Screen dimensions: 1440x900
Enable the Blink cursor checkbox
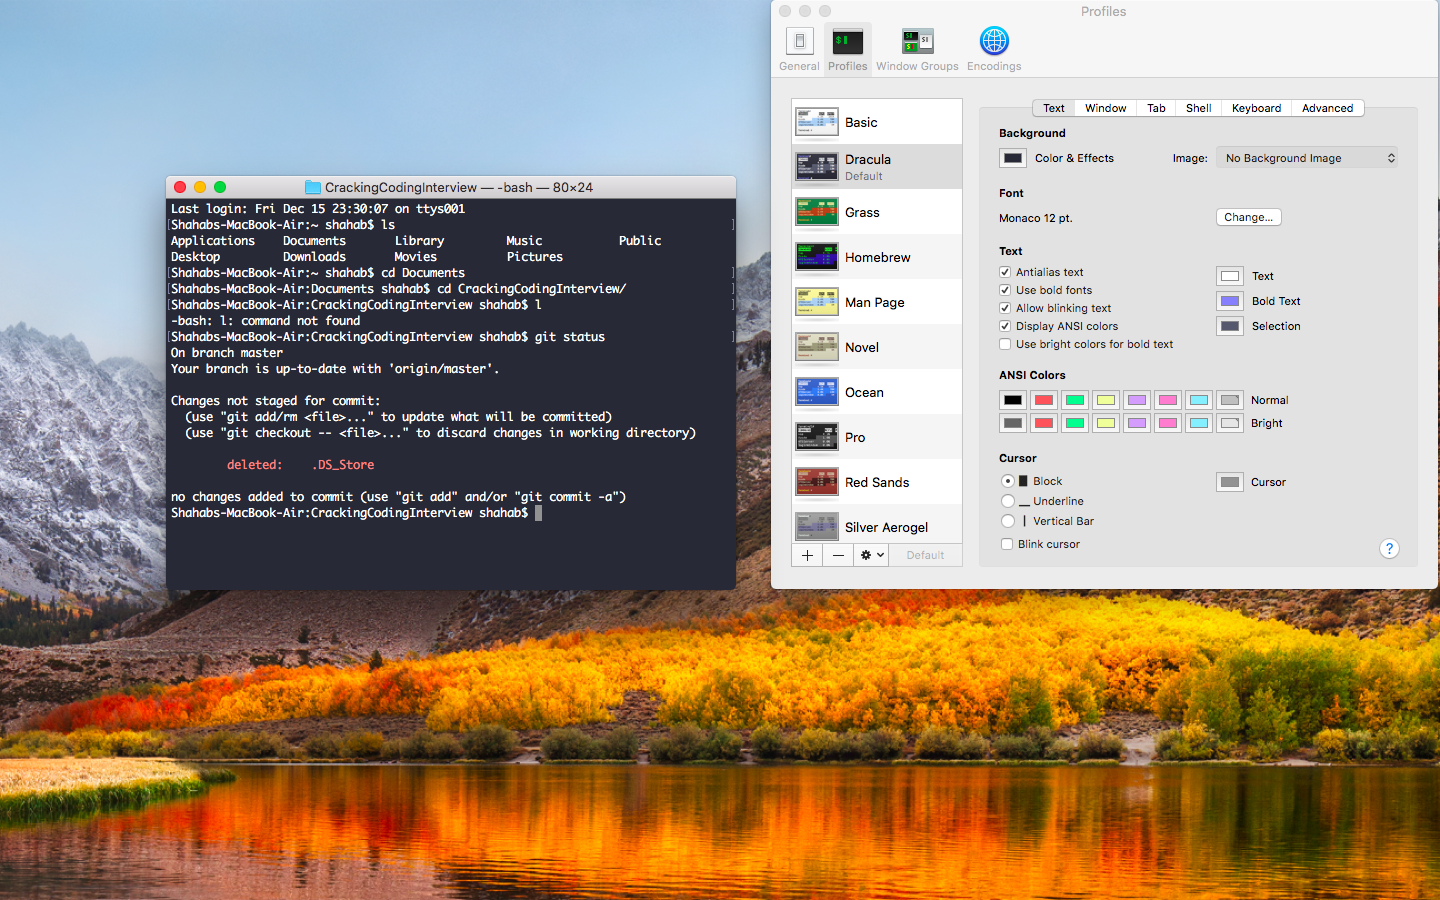pyautogui.click(x=1007, y=544)
